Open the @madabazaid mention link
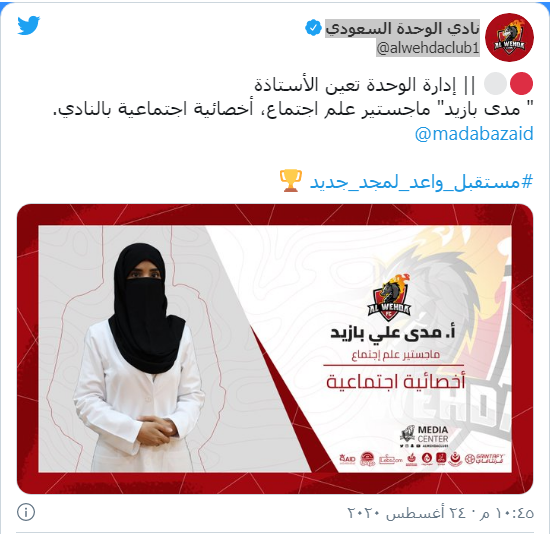Viewport: 553px width, 534px height. pos(474,134)
